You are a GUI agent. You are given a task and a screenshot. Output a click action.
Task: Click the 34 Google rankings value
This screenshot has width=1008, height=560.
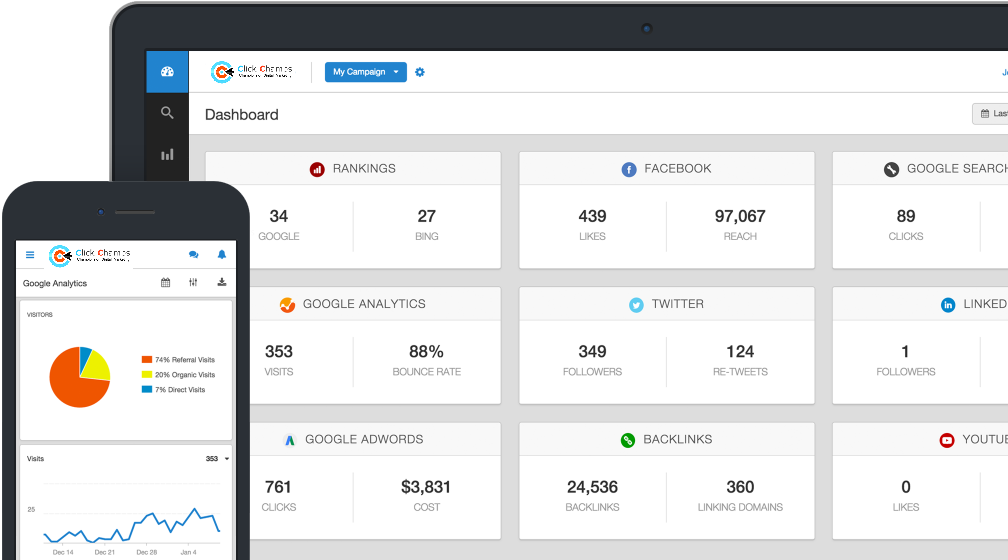[x=278, y=216]
